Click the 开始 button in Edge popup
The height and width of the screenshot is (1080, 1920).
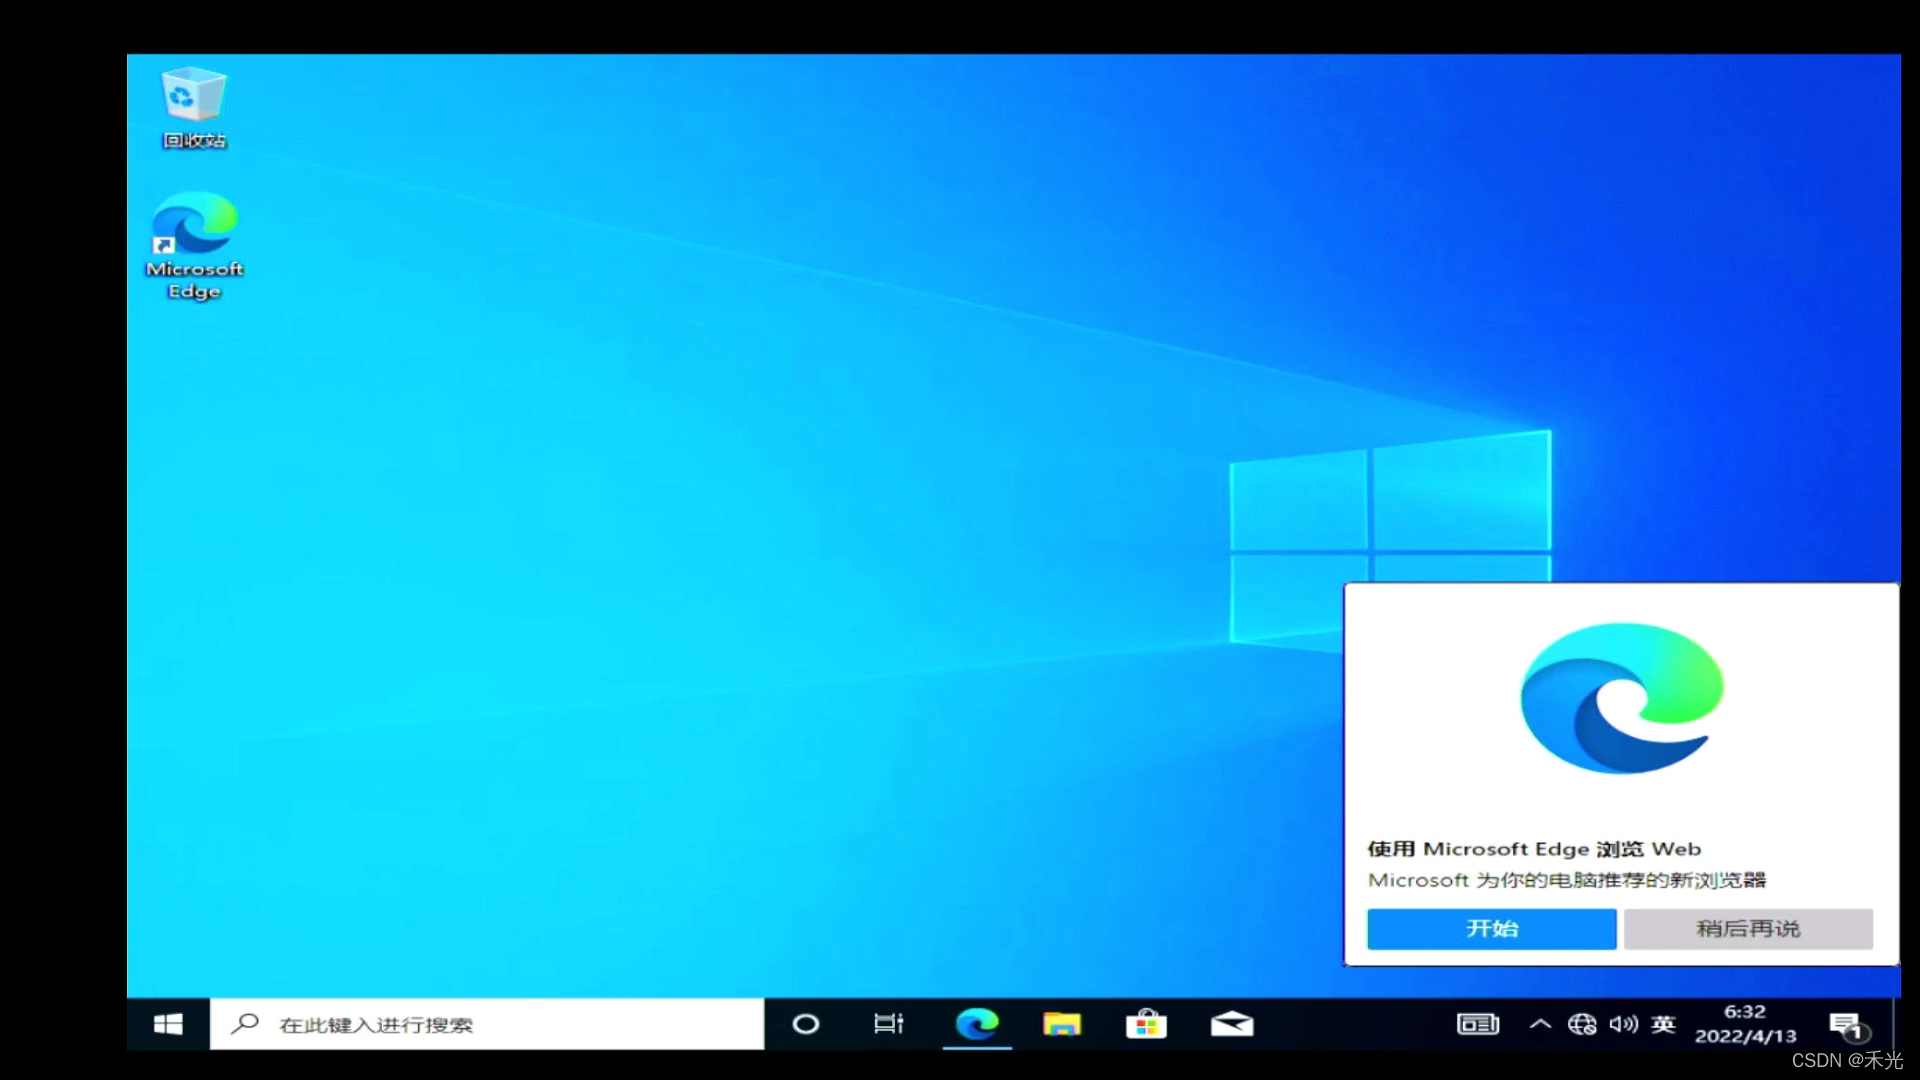1491,929
